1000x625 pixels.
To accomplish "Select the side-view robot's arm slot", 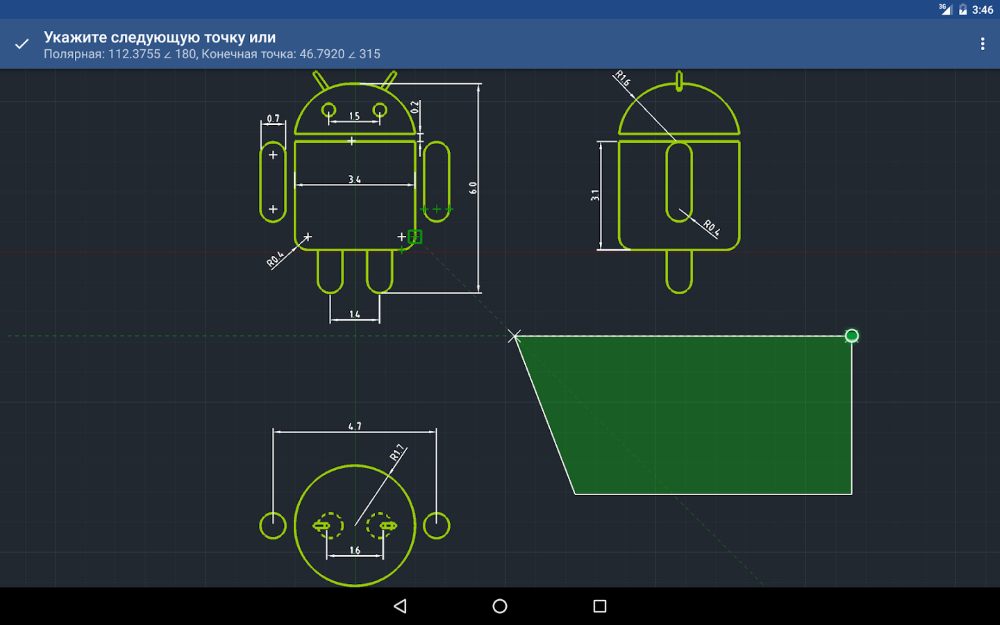I will [x=679, y=181].
